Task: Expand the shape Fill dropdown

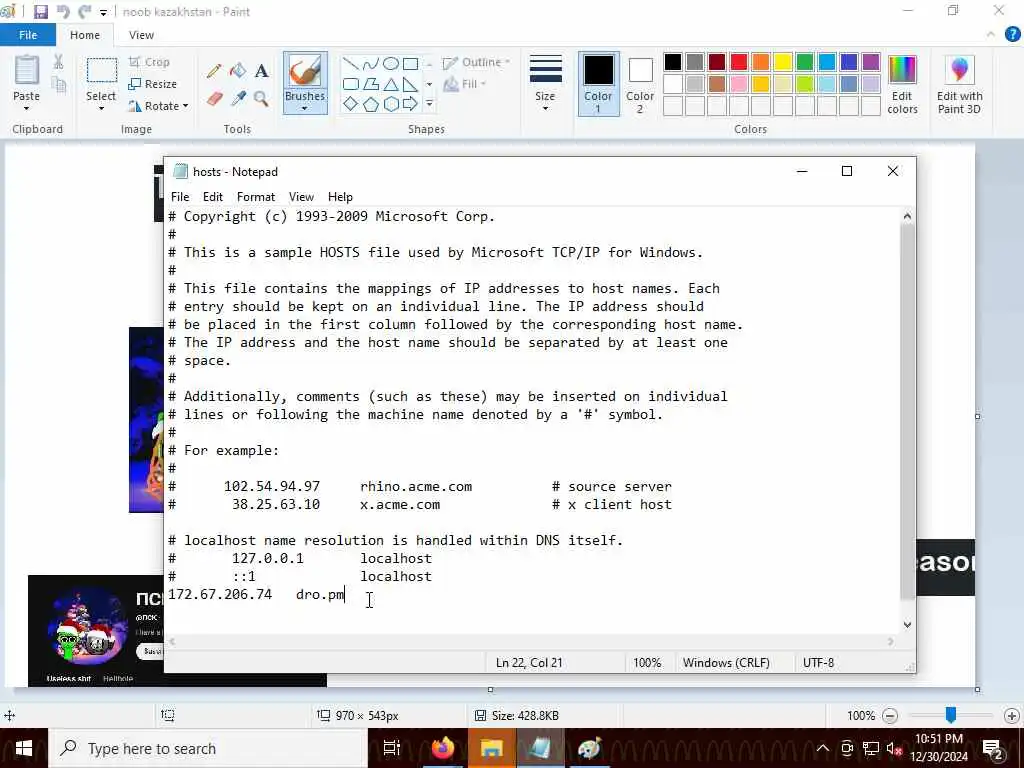Action: pos(483,84)
